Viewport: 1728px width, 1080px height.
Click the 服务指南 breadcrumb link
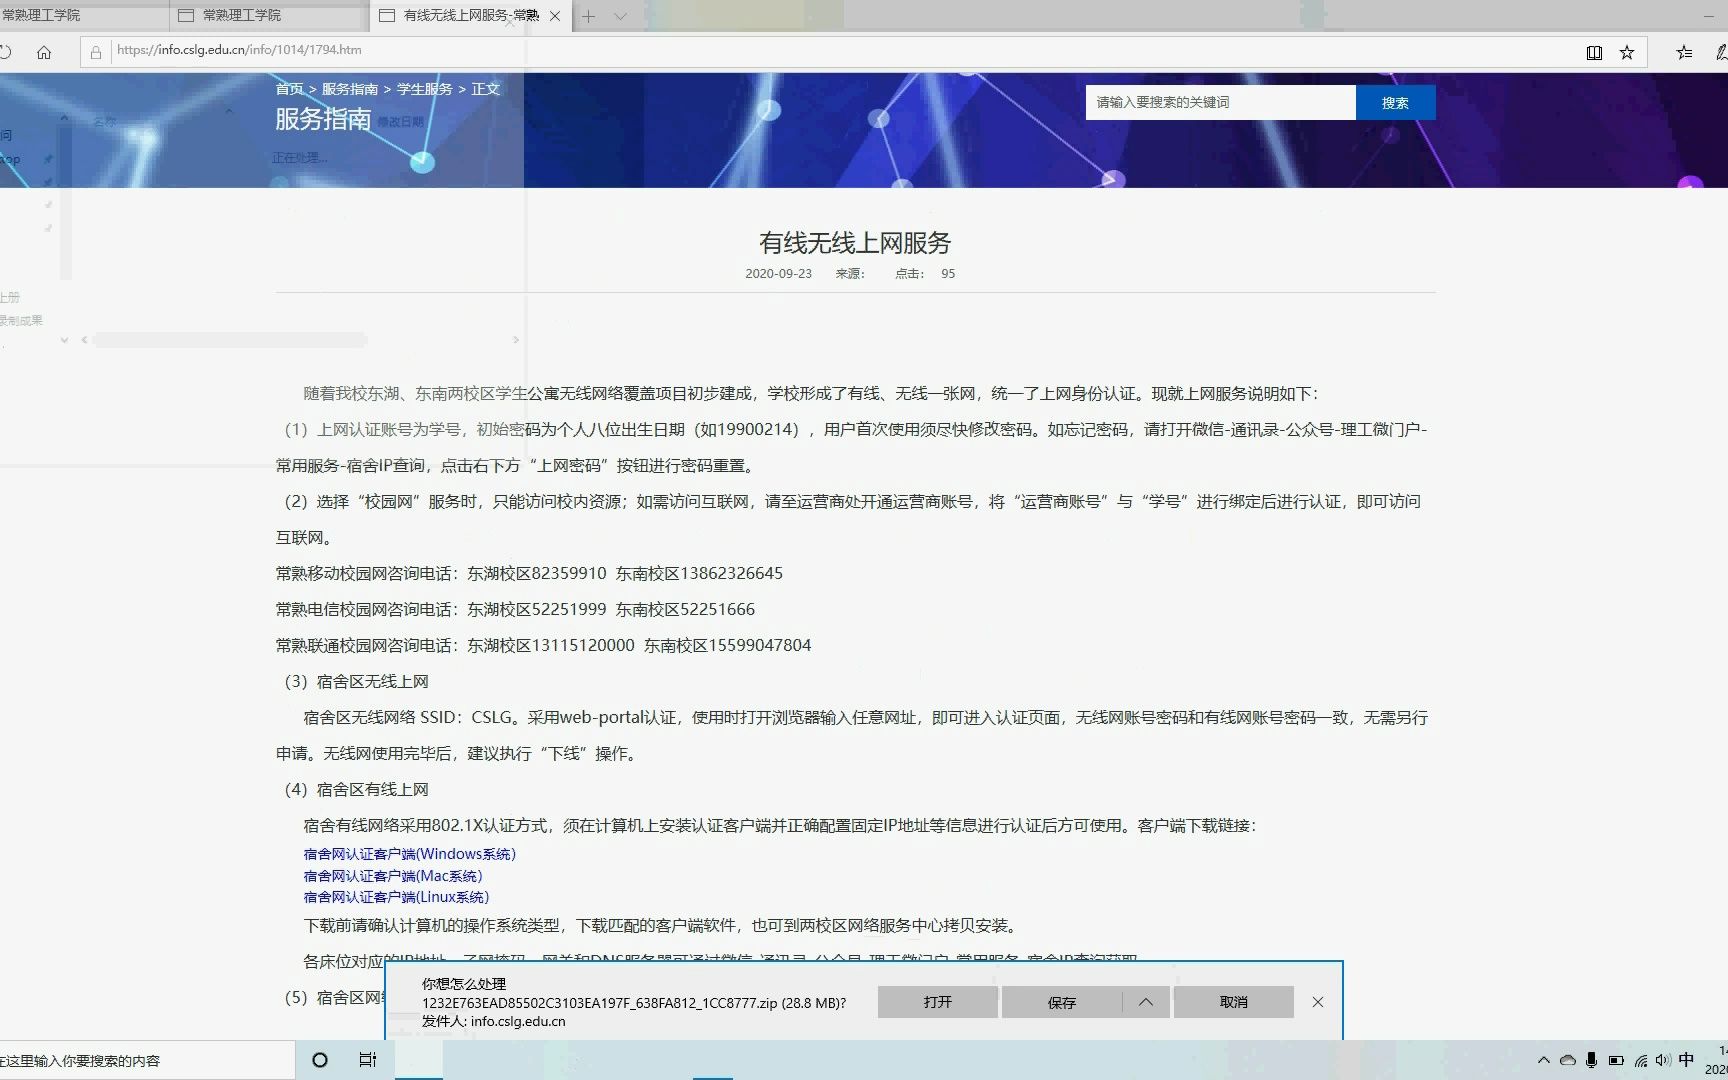click(350, 89)
